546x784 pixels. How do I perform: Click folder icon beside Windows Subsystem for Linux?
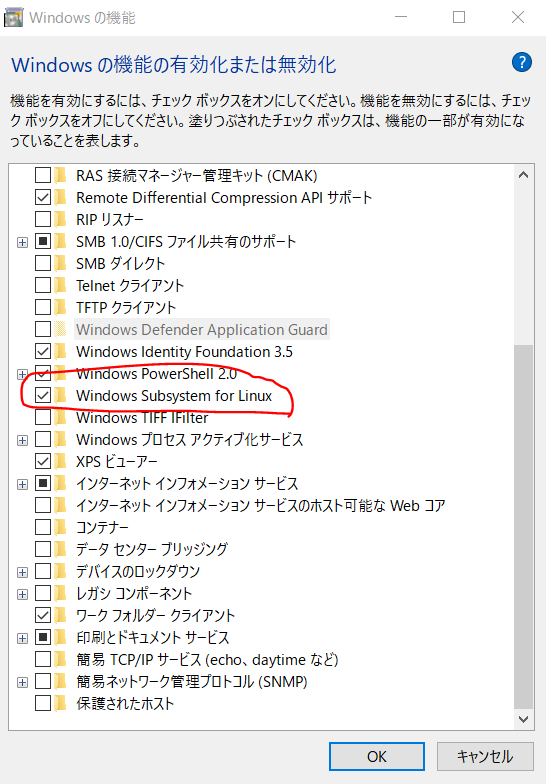tap(61, 396)
